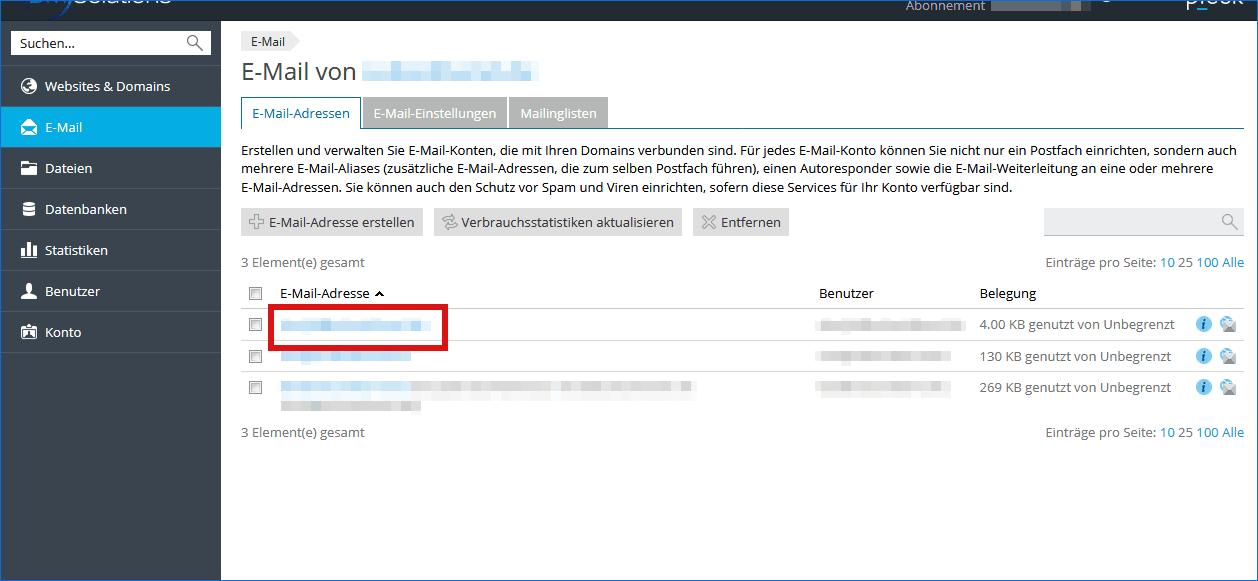Click E-Mail-Adresse erstellen button

click(333, 222)
